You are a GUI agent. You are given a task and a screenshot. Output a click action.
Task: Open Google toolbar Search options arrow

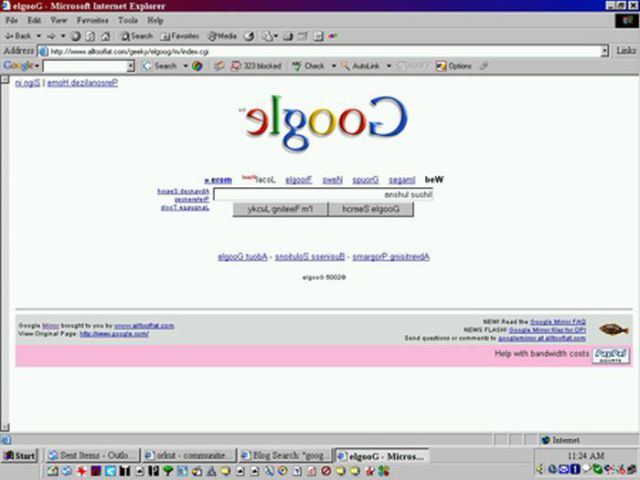tap(185, 66)
